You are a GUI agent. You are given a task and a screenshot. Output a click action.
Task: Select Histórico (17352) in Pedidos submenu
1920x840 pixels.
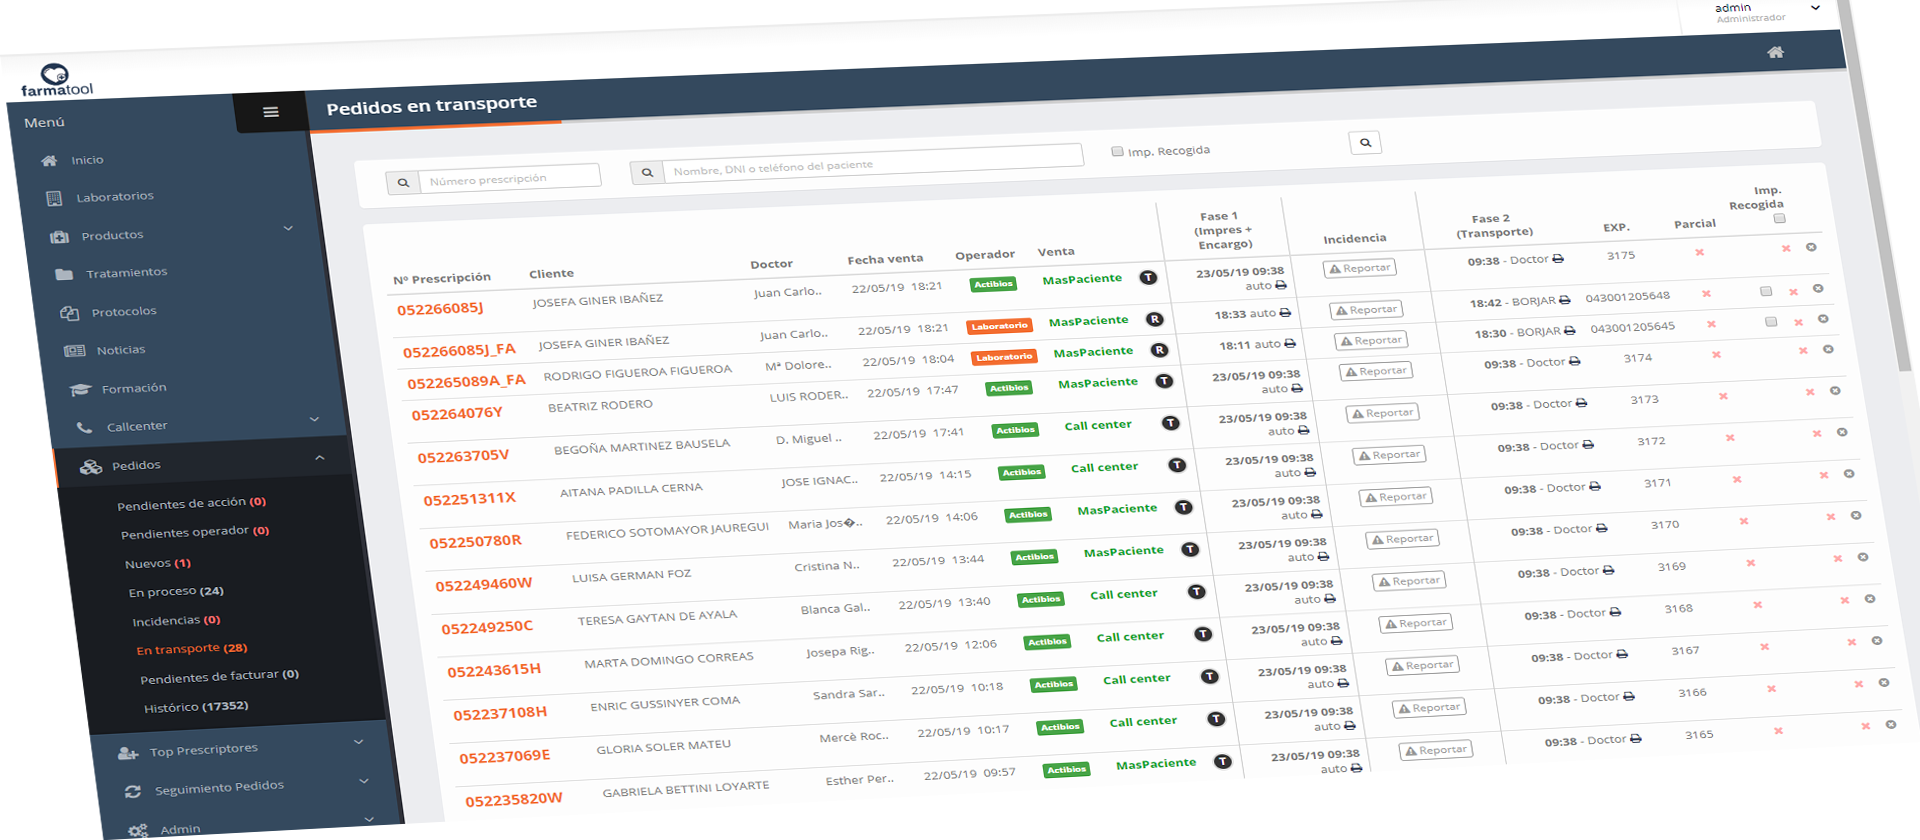[196, 707]
